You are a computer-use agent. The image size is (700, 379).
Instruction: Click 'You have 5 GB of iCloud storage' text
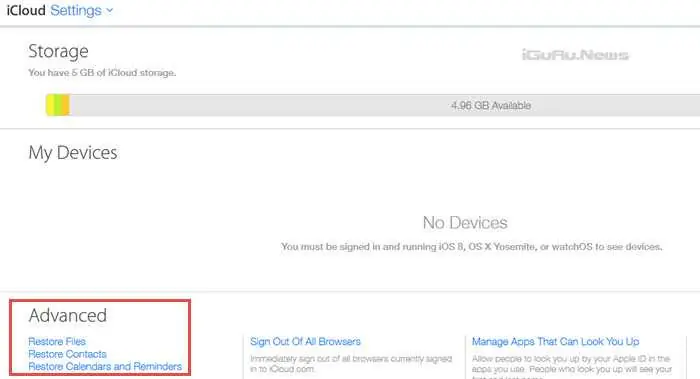click(102, 72)
